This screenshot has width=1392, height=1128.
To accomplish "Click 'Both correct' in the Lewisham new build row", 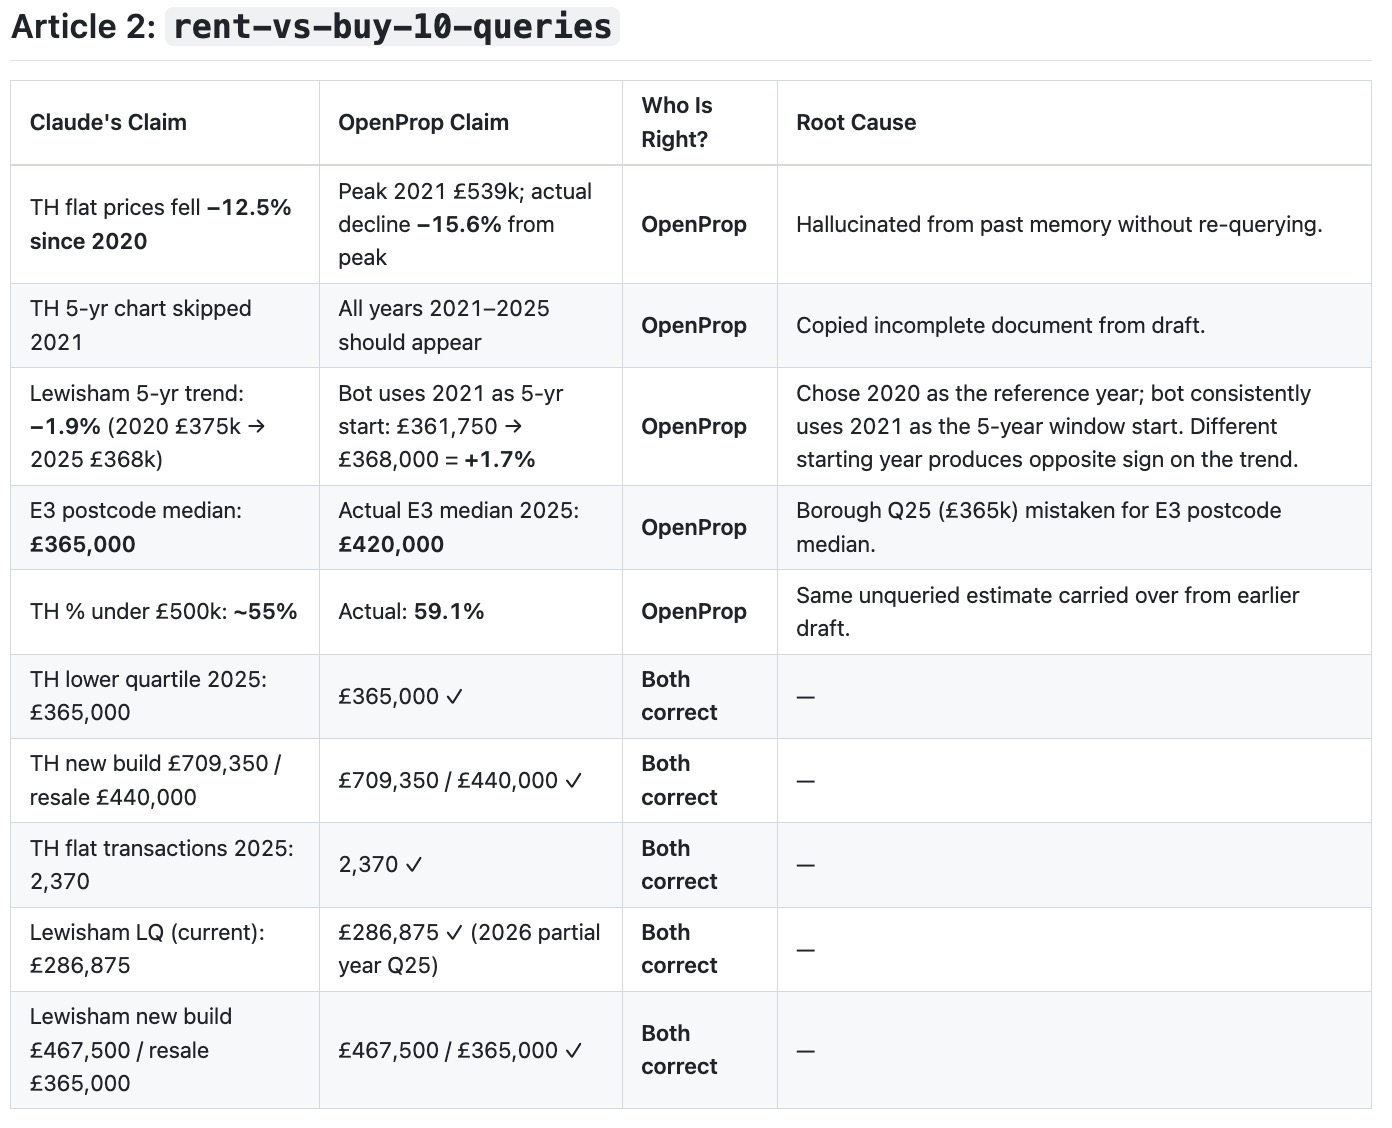I will pos(679,1050).
